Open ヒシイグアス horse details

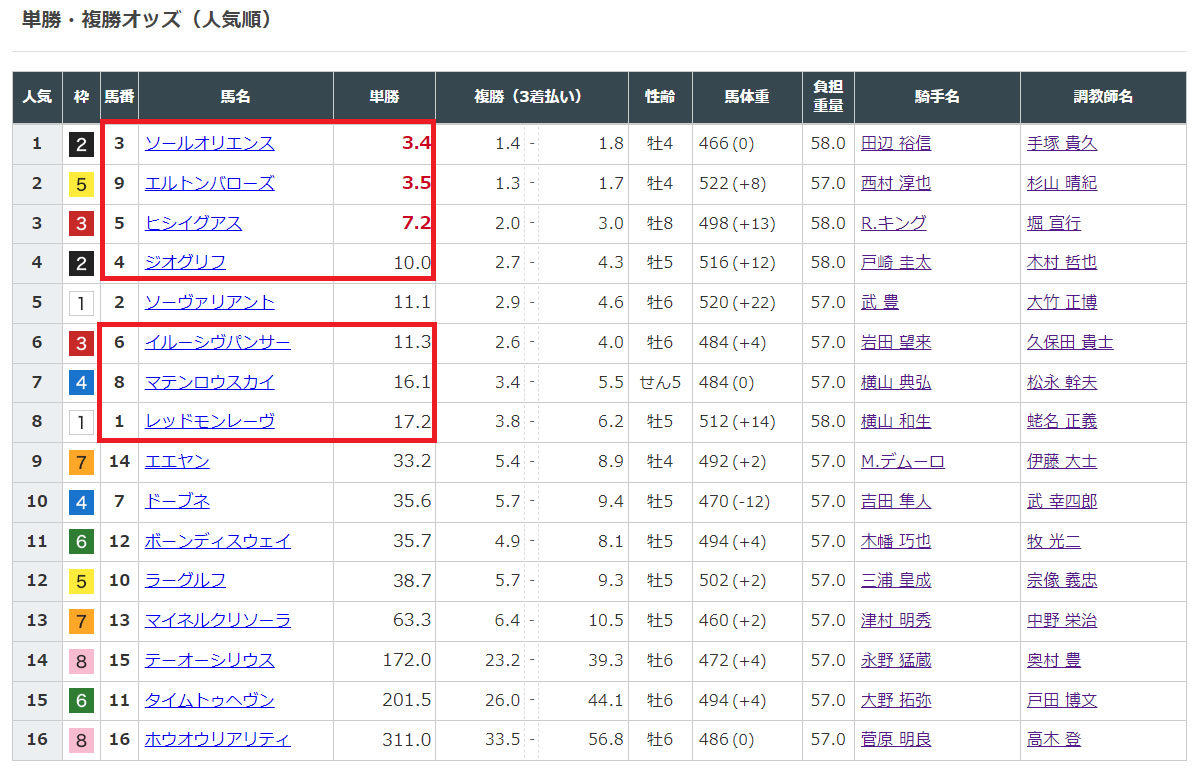click(193, 223)
